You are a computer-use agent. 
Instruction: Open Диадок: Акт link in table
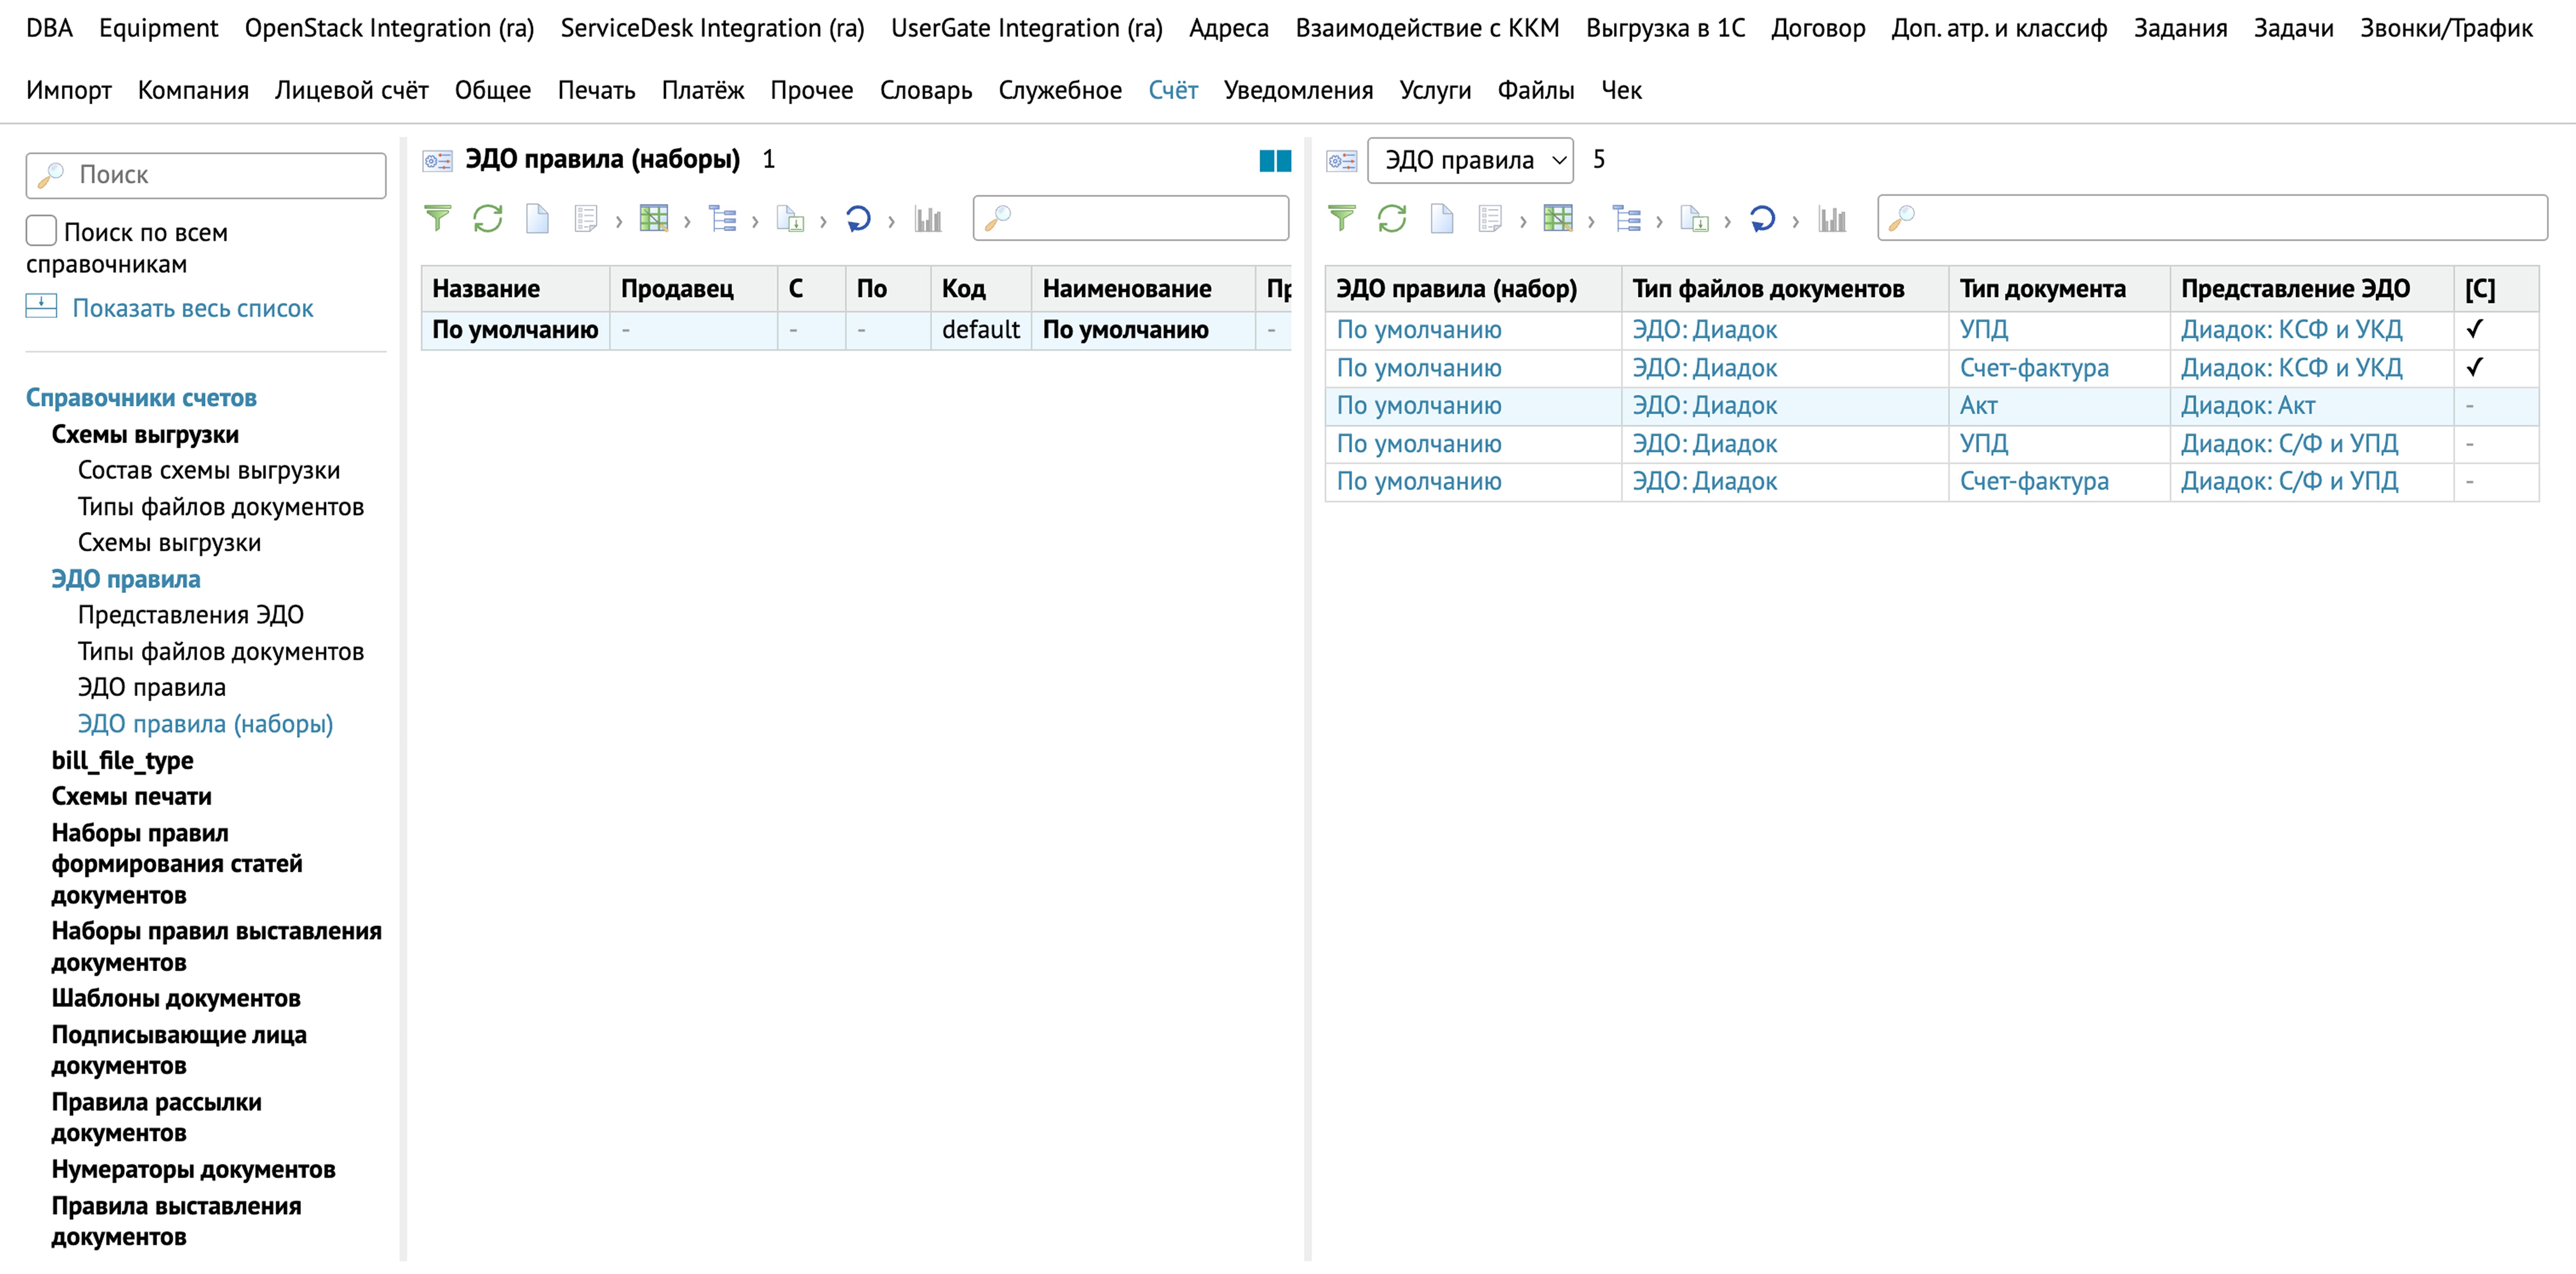click(2247, 406)
